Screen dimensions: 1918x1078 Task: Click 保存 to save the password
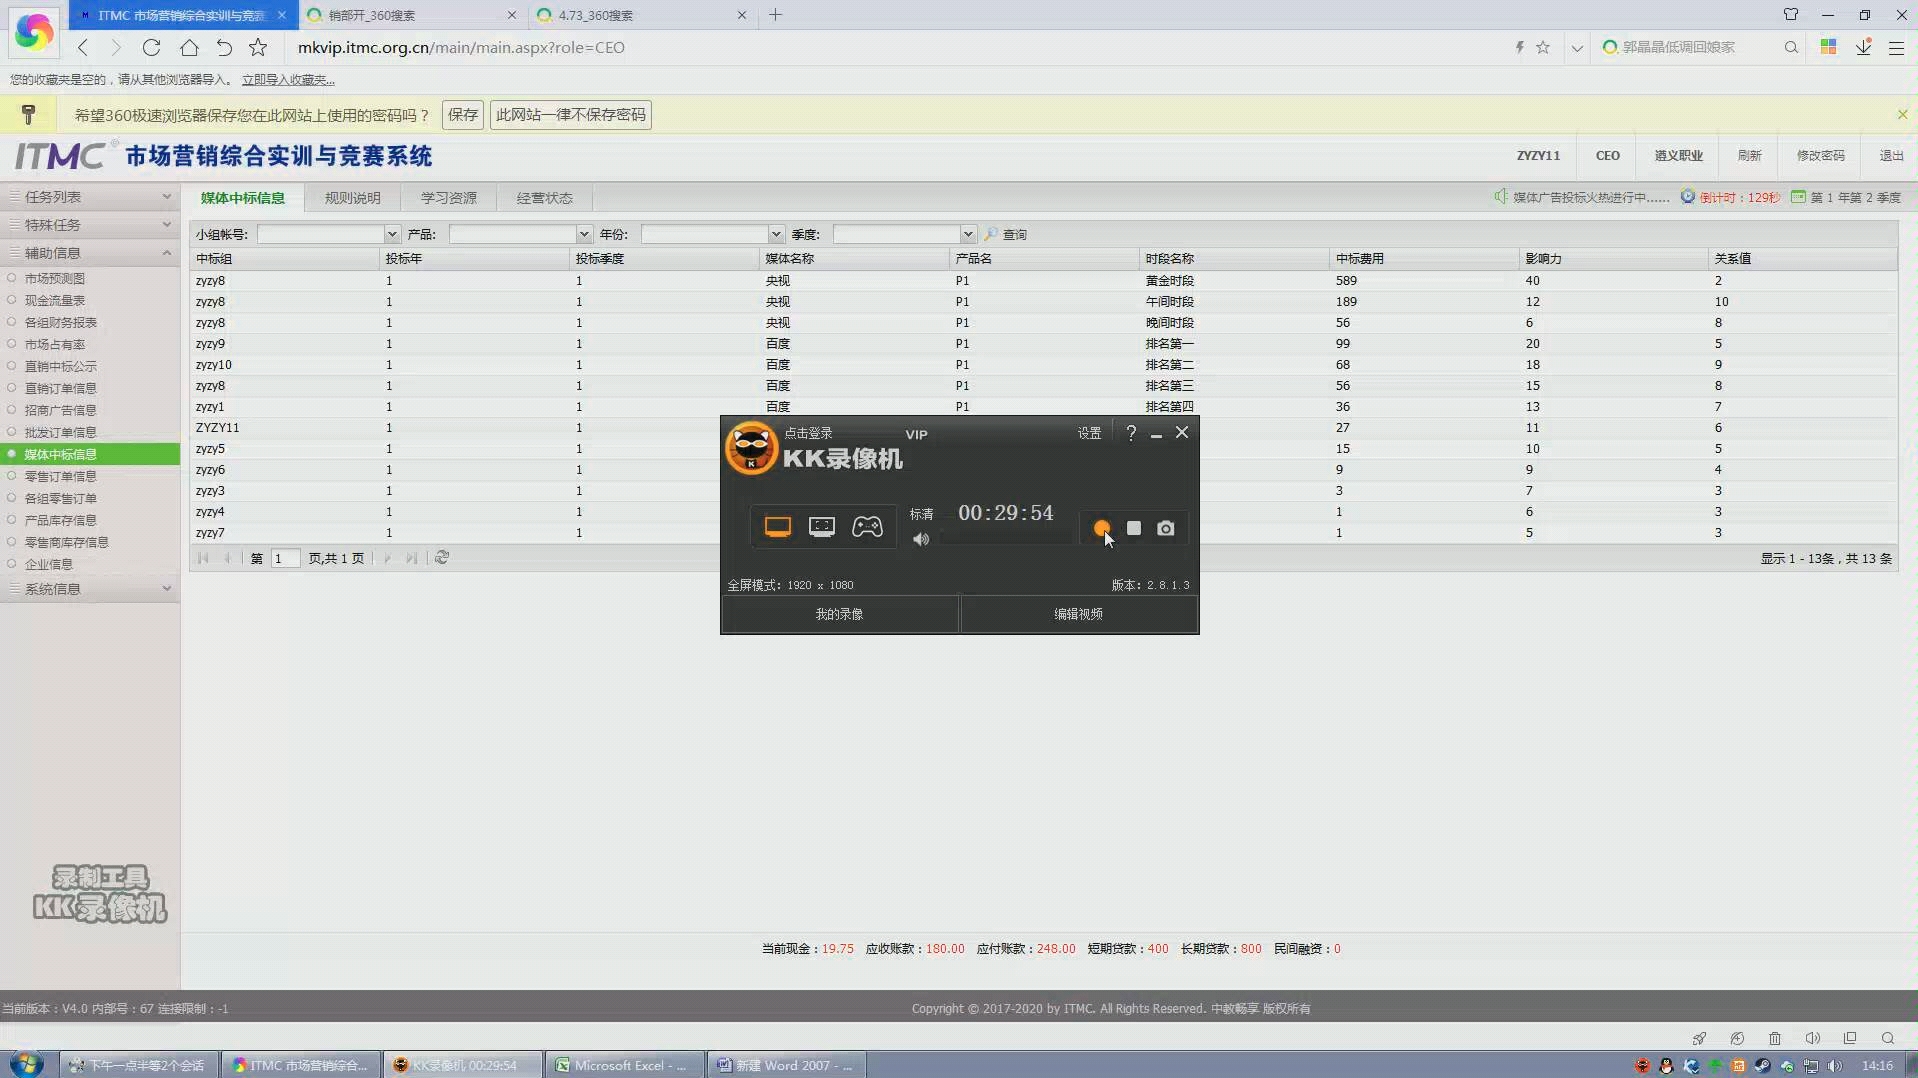(x=462, y=115)
